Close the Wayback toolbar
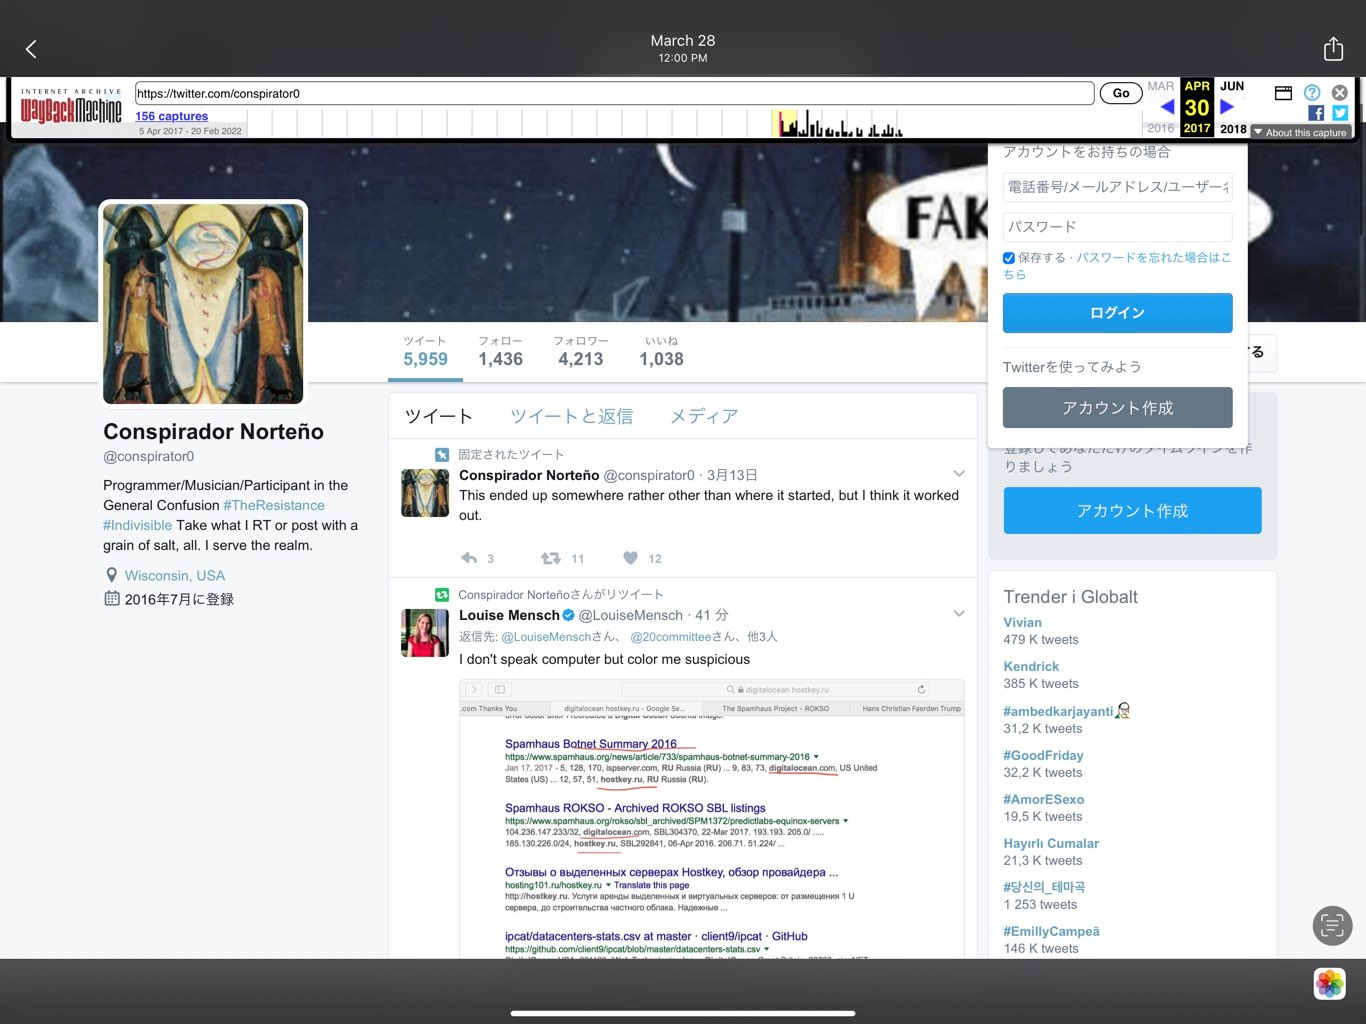Viewport: 1366px width, 1024px height. click(1340, 93)
